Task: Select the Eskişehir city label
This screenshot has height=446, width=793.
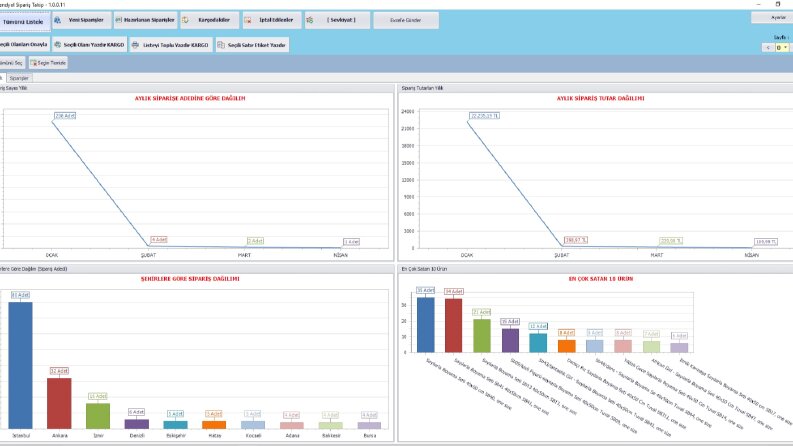Action: click(x=175, y=435)
